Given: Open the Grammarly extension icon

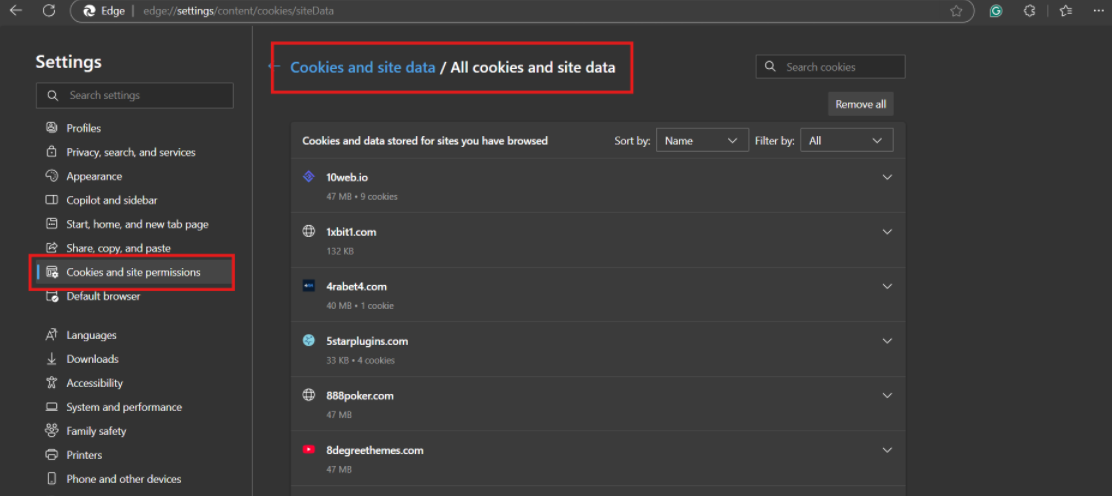Looking at the screenshot, I should click(x=996, y=11).
